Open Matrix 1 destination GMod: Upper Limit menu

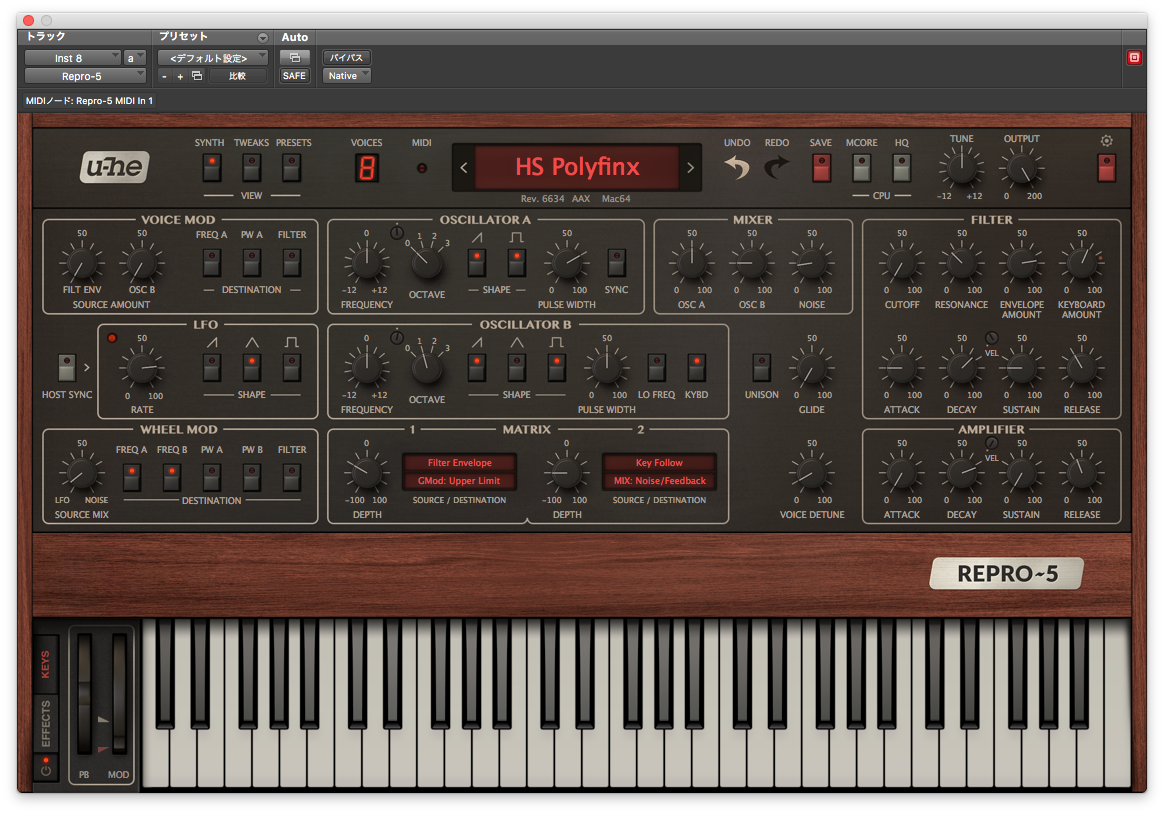(x=460, y=481)
